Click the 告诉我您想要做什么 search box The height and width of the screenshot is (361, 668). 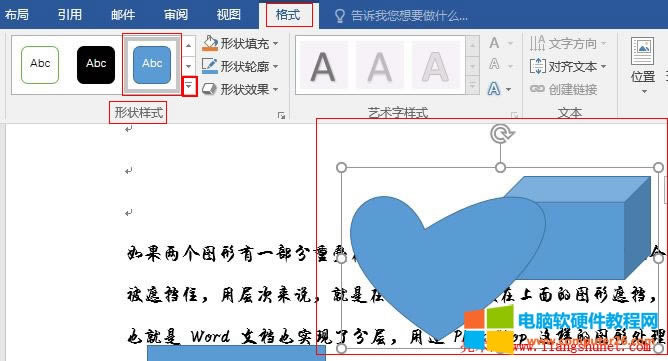pos(409,16)
